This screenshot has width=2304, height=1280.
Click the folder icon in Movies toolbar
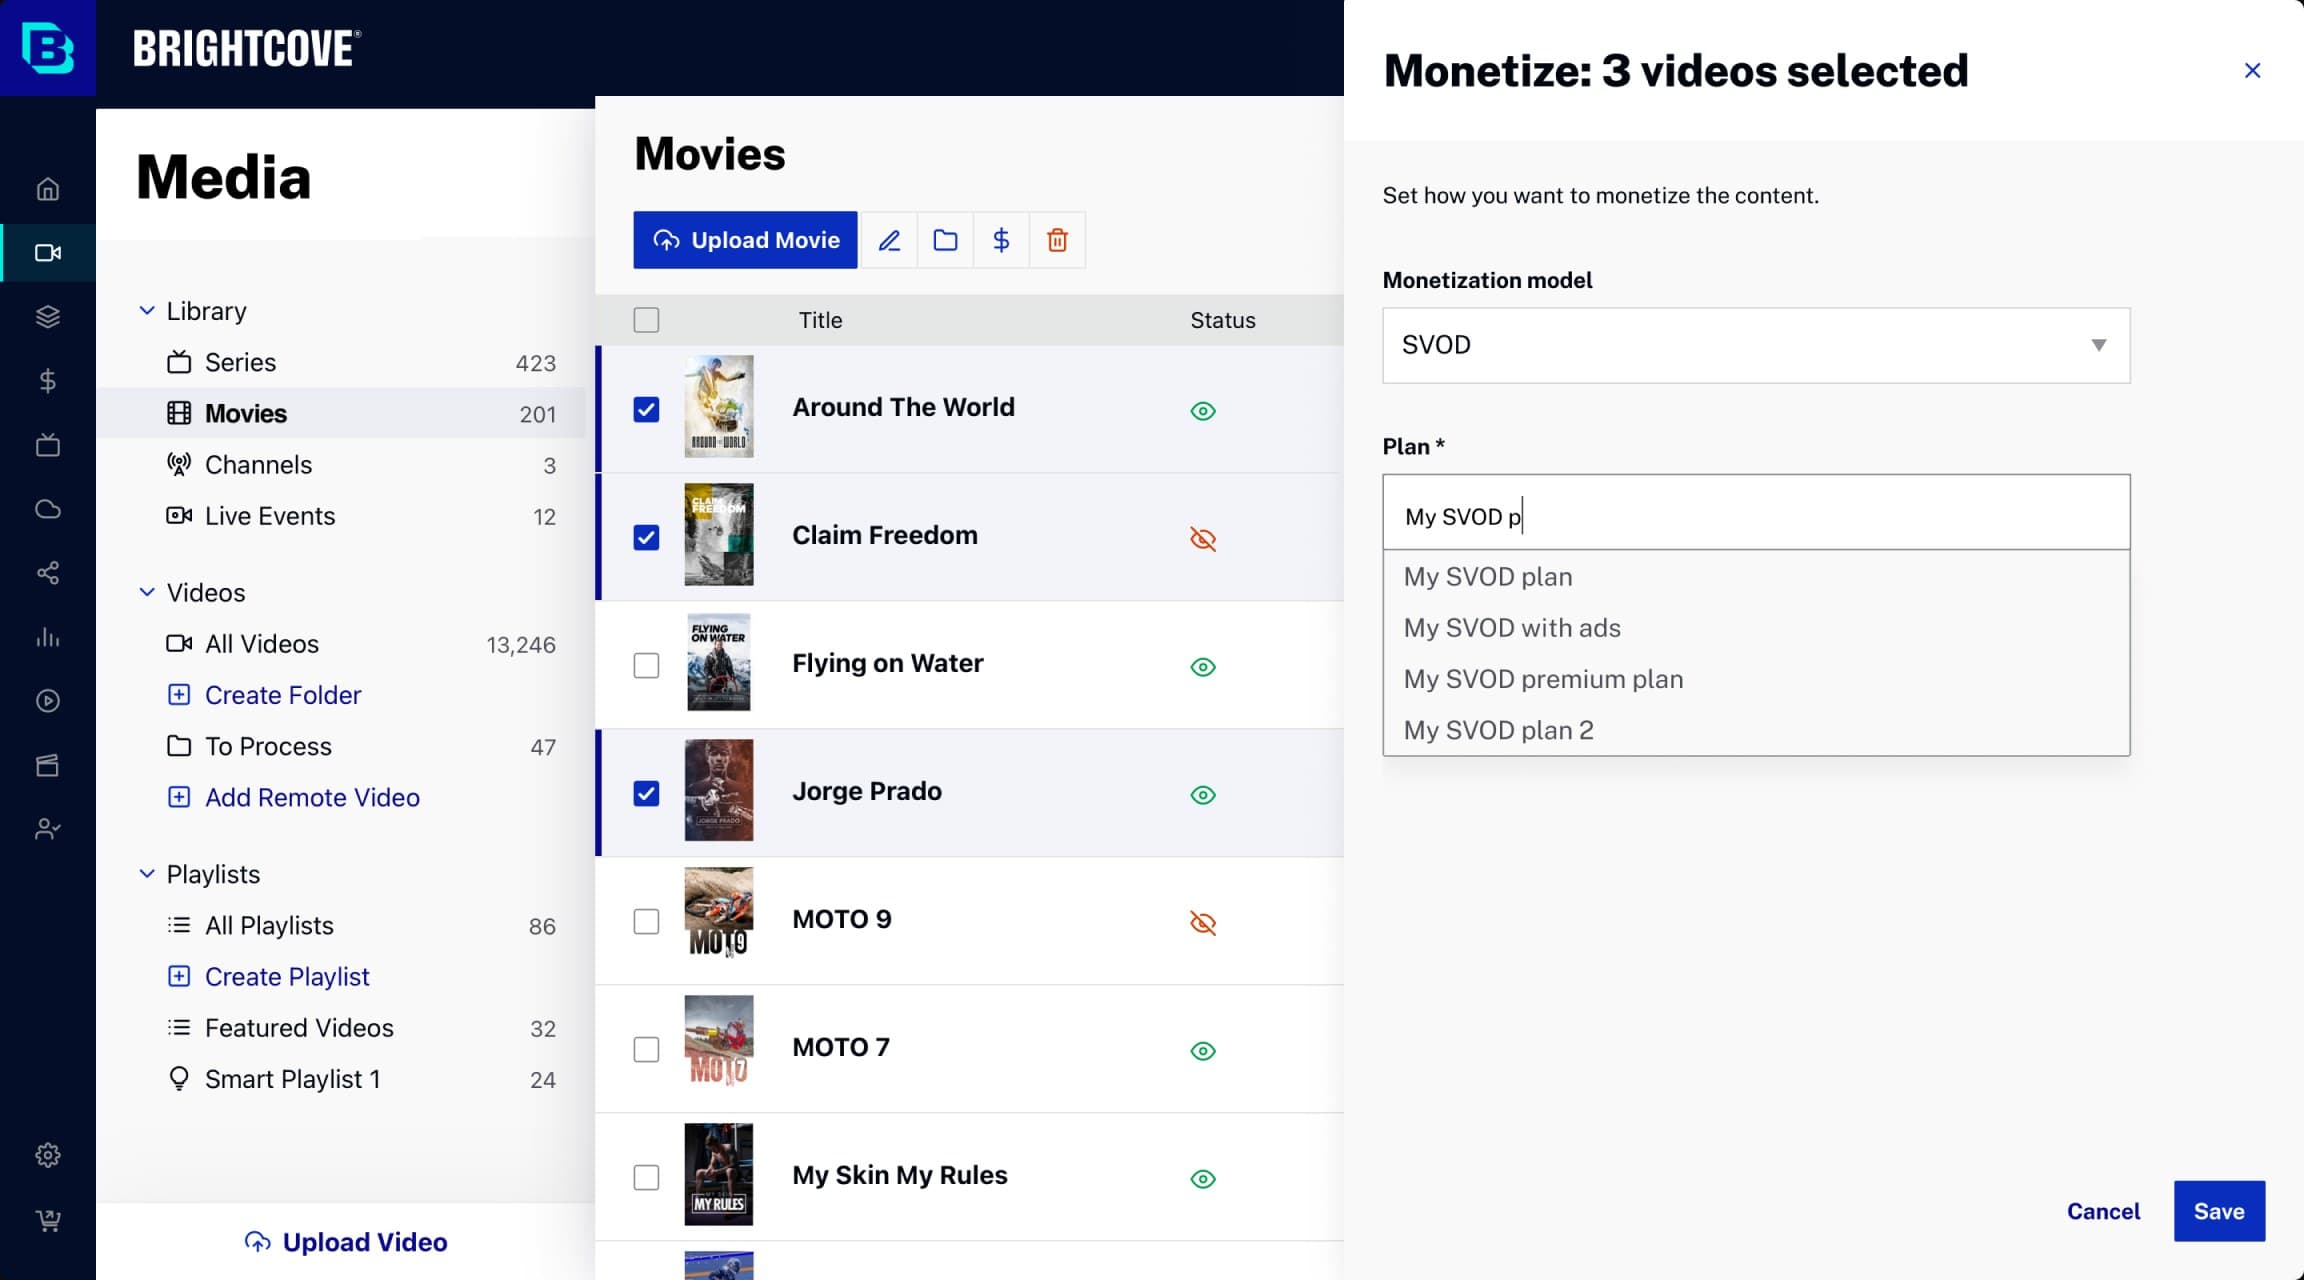[x=945, y=240]
